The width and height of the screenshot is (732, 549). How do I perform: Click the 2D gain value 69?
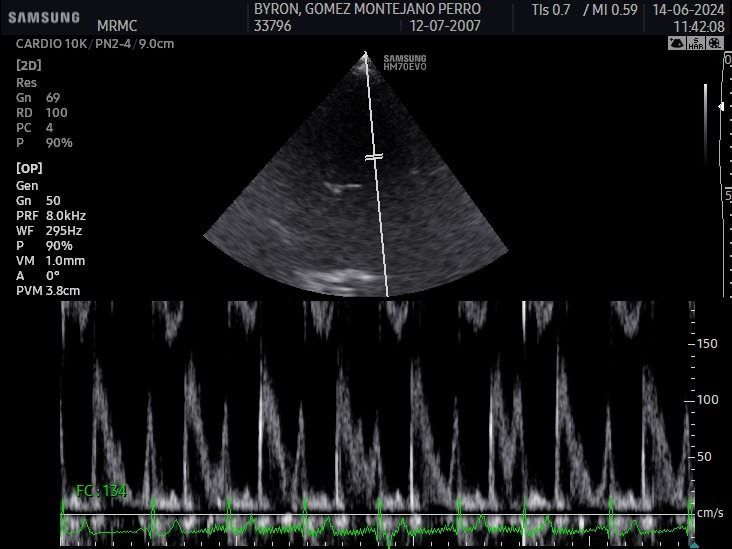click(53, 98)
